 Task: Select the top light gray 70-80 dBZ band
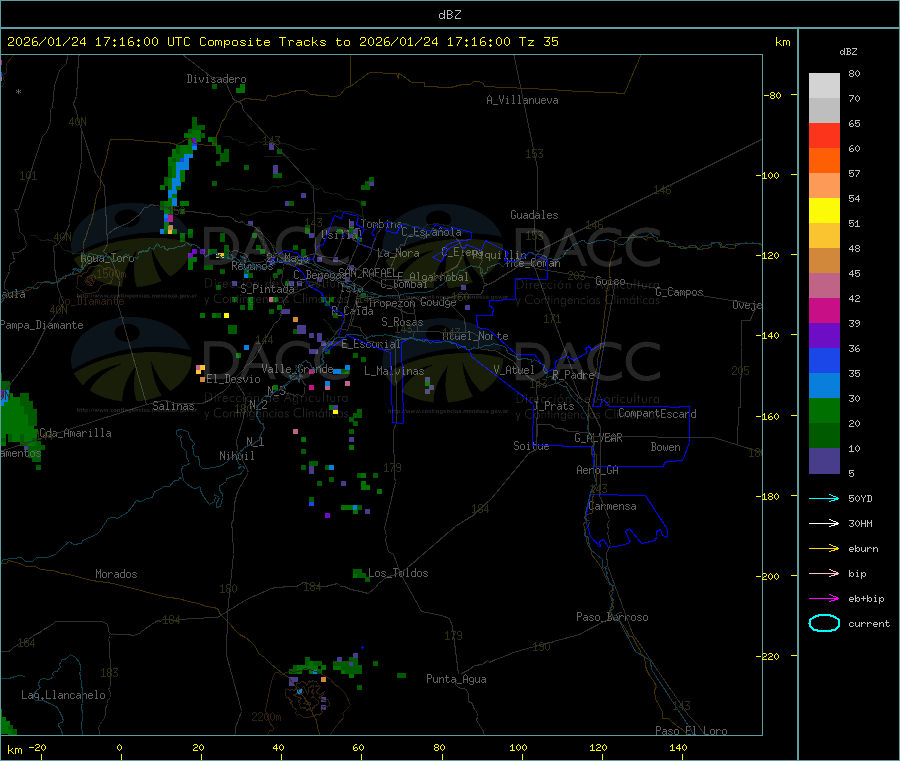pyautogui.click(x=824, y=86)
